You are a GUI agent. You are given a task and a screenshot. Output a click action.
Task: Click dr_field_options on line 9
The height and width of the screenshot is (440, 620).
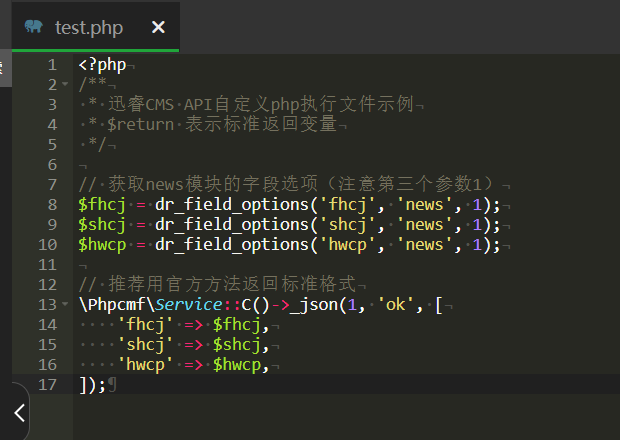pyautogui.click(x=232, y=225)
